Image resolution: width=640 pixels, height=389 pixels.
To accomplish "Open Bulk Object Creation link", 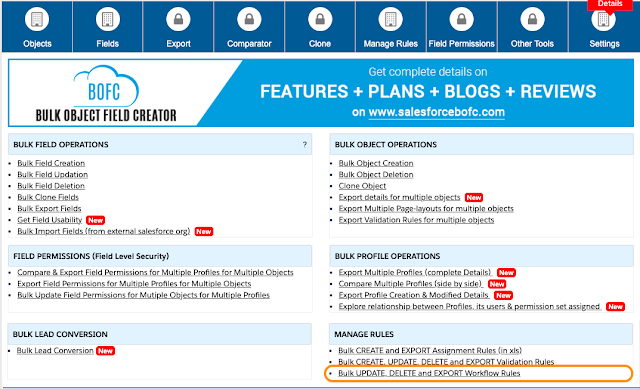I will click(x=376, y=163).
